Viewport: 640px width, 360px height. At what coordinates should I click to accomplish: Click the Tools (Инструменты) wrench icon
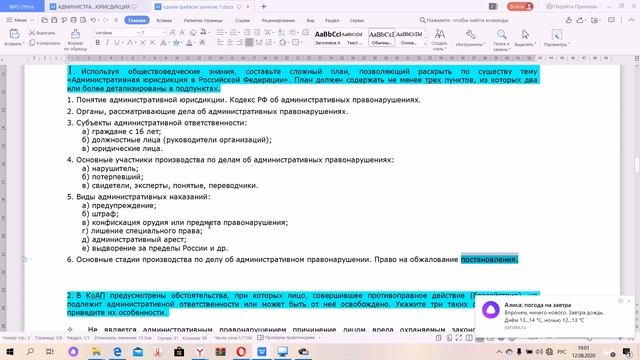470,34
